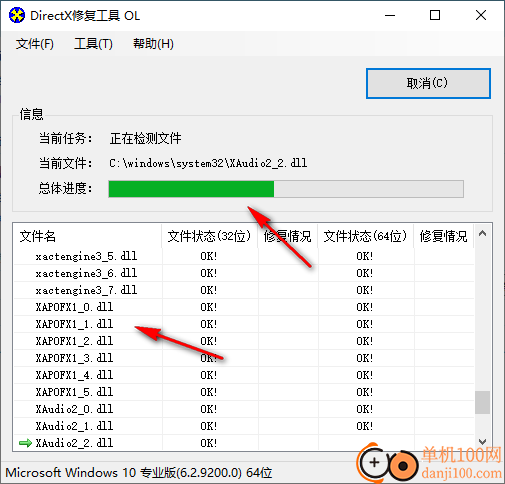Select the XAudio2_1.dll row
Image resolution: width=505 pixels, height=484 pixels.
[244, 426]
